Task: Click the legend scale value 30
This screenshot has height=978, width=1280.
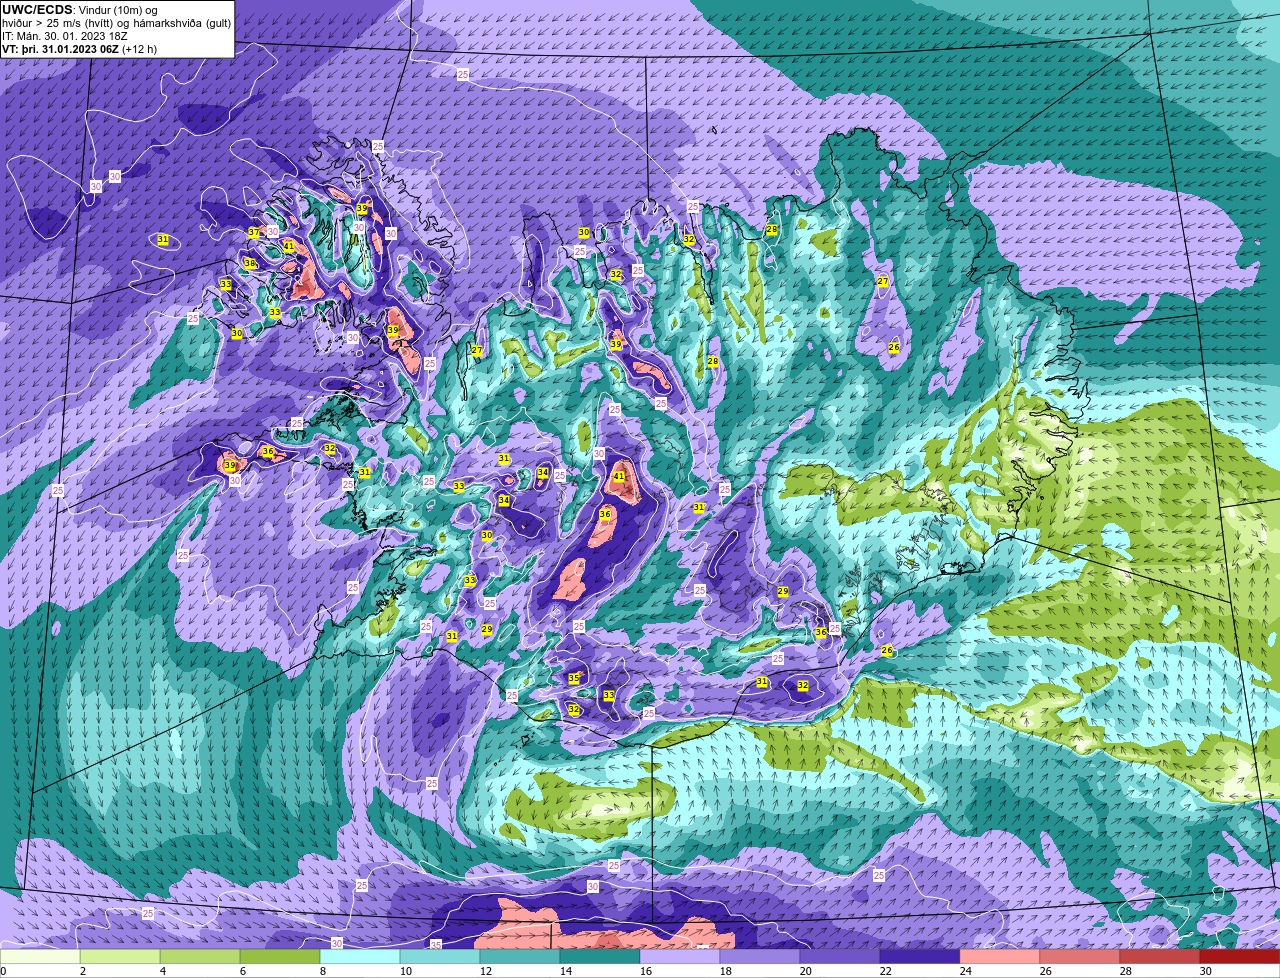Action: tap(1205, 971)
